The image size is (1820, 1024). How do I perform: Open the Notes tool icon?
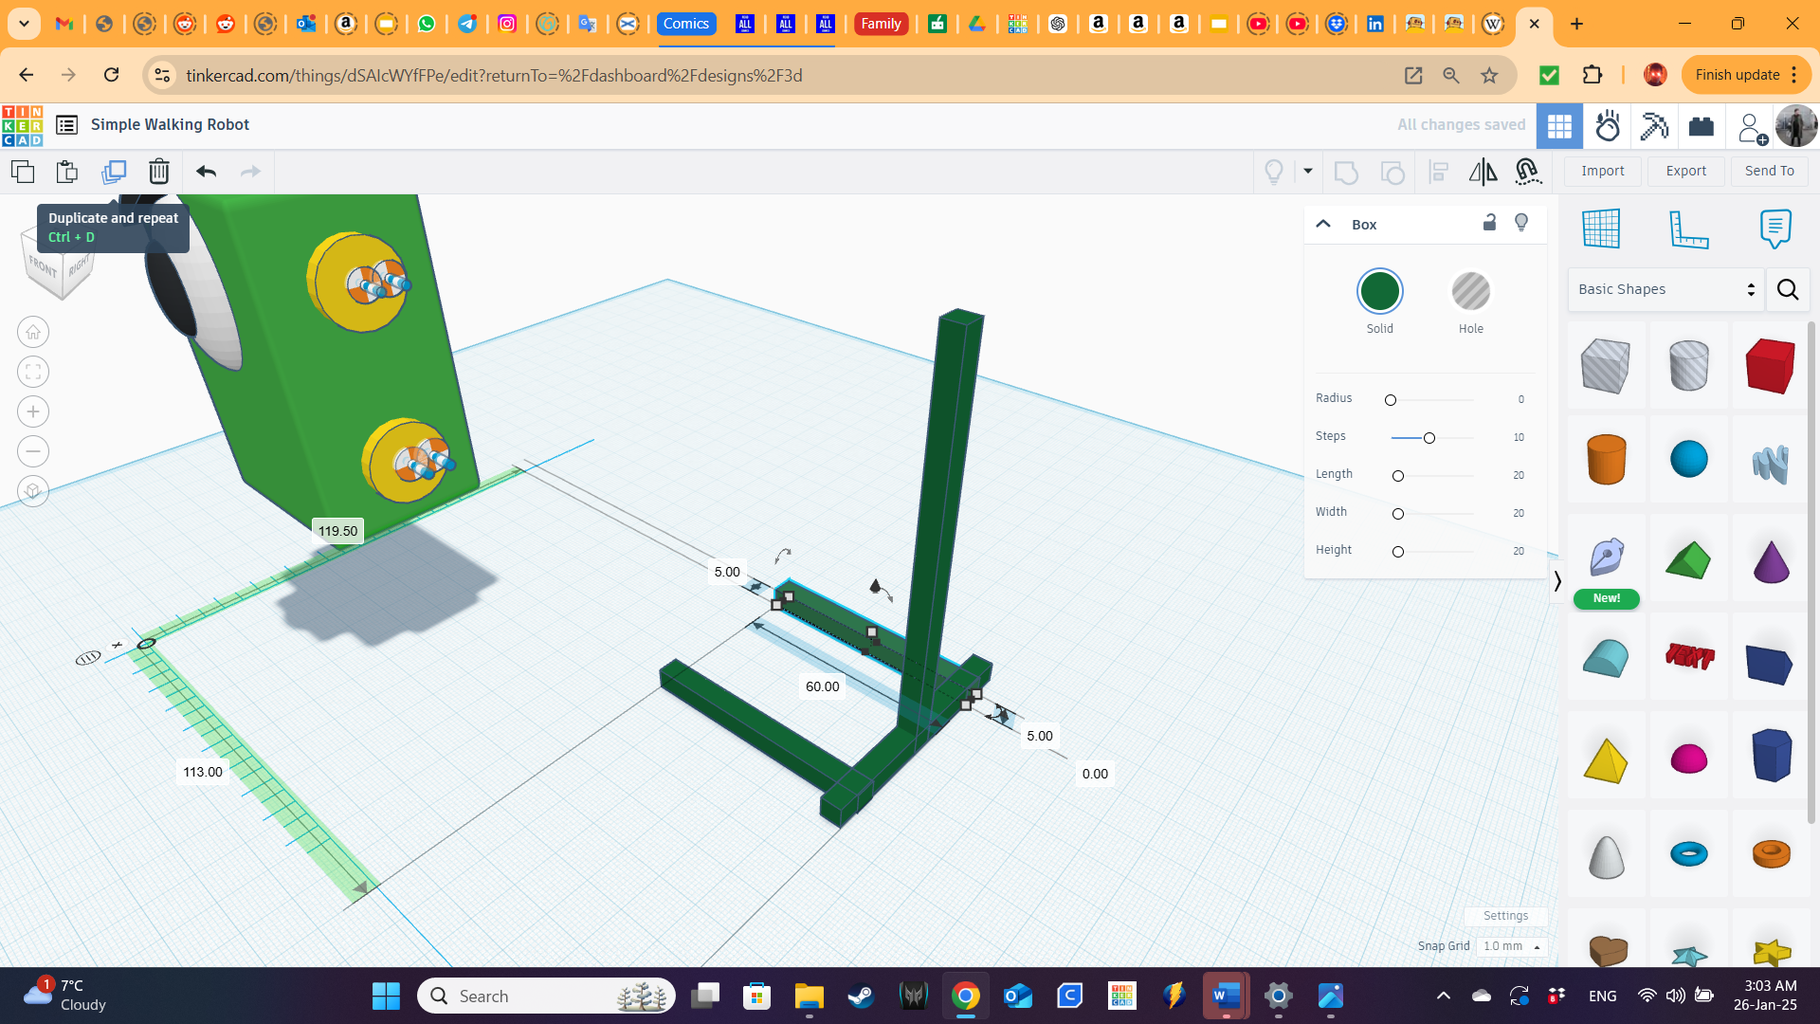(x=1775, y=229)
